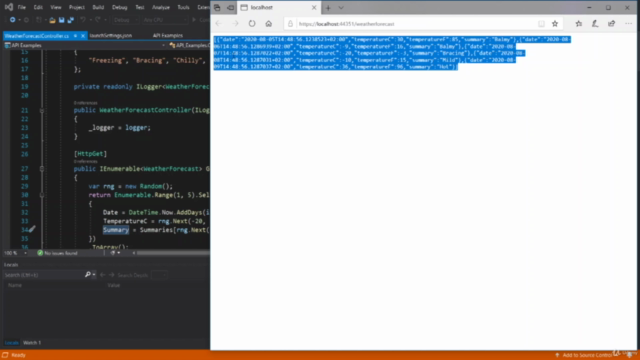Go to the browser Home page icon
Image resolution: width=640 pixels, height=360 pixels.
tap(269, 24)
